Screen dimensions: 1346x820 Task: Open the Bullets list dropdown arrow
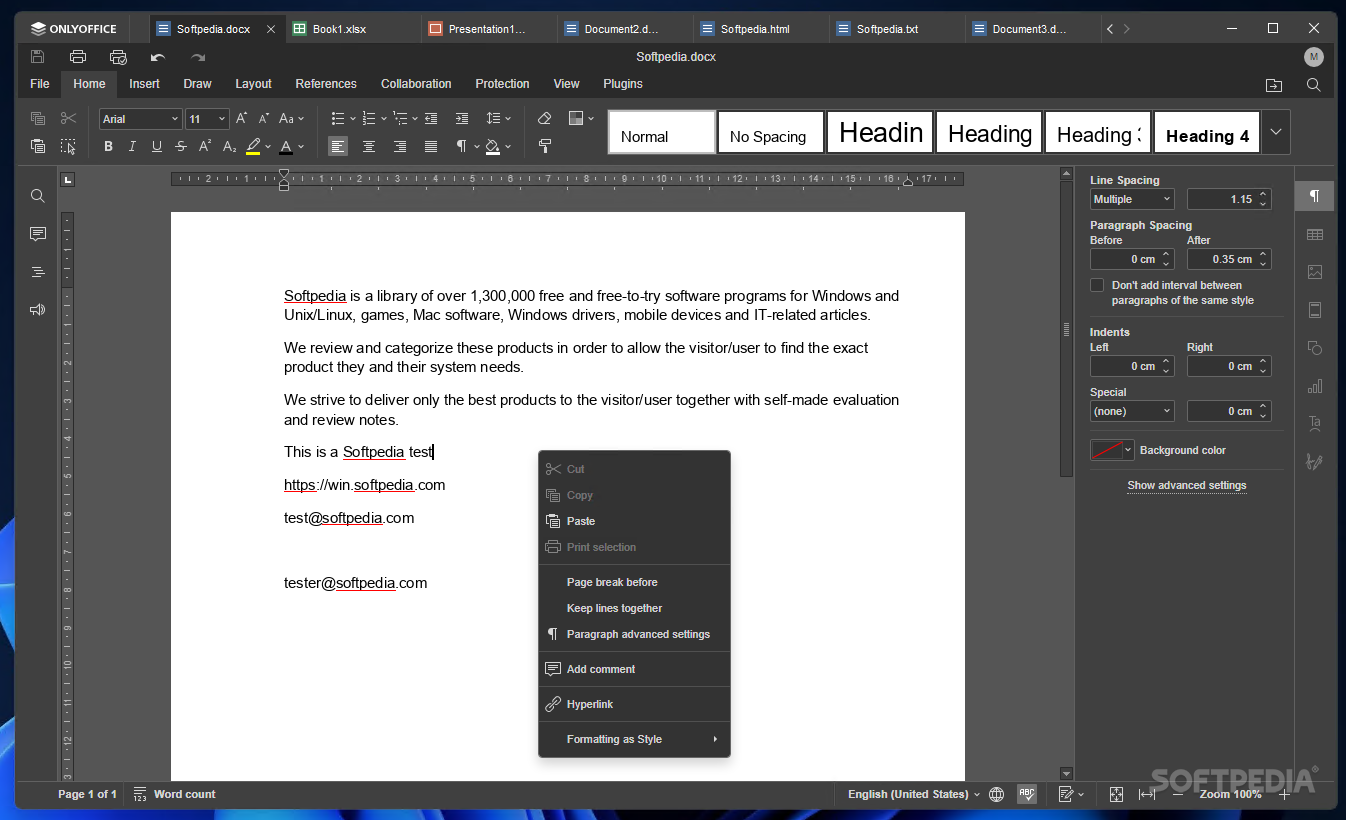coord(351,118)
